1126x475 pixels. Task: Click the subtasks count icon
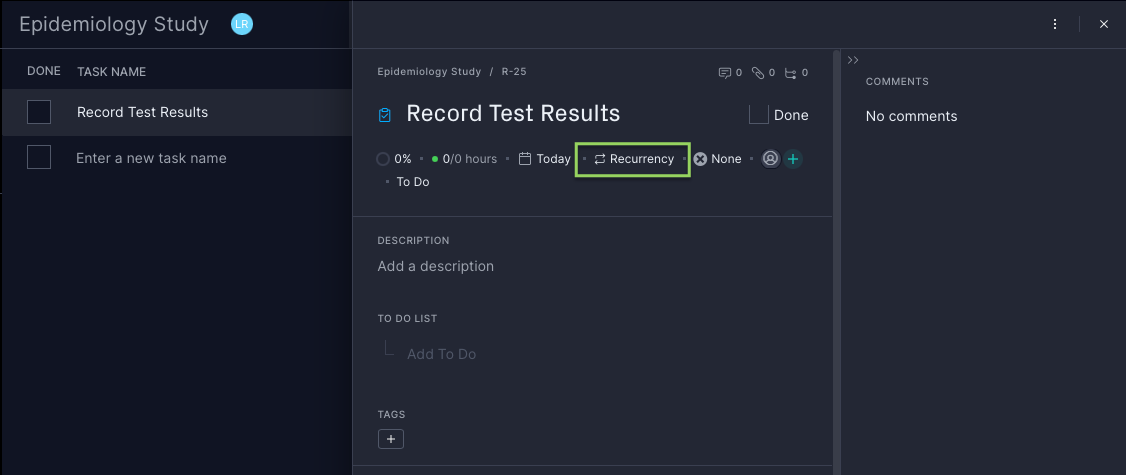pyautogui.click(x=791, y=73)
